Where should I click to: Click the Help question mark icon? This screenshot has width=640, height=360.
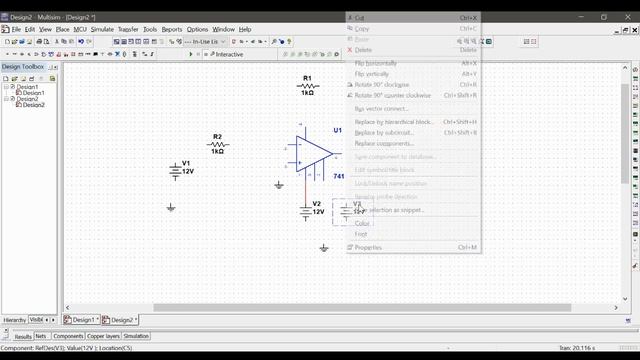coord(289,42)
